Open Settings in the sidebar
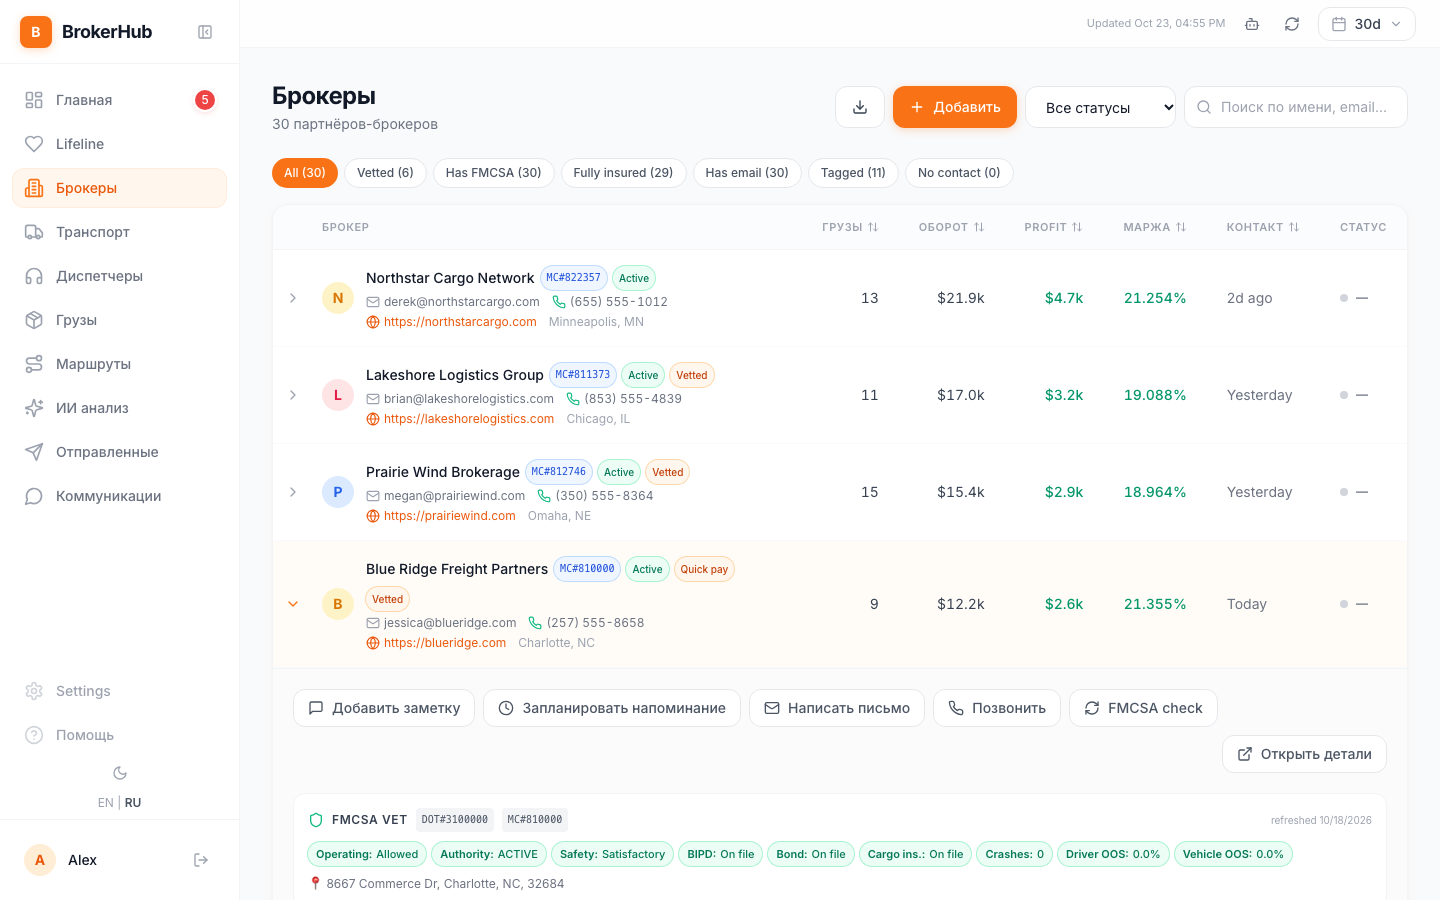 [x=120, y=691]
